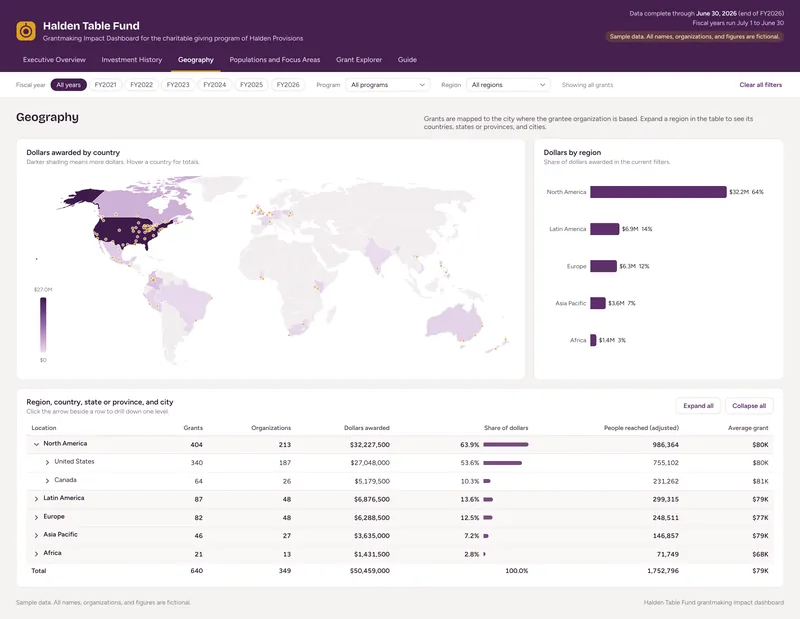Click Australia on the world map
Image resolution: width=800 pixels, height=619 pixels.
(x=454, y=324)
